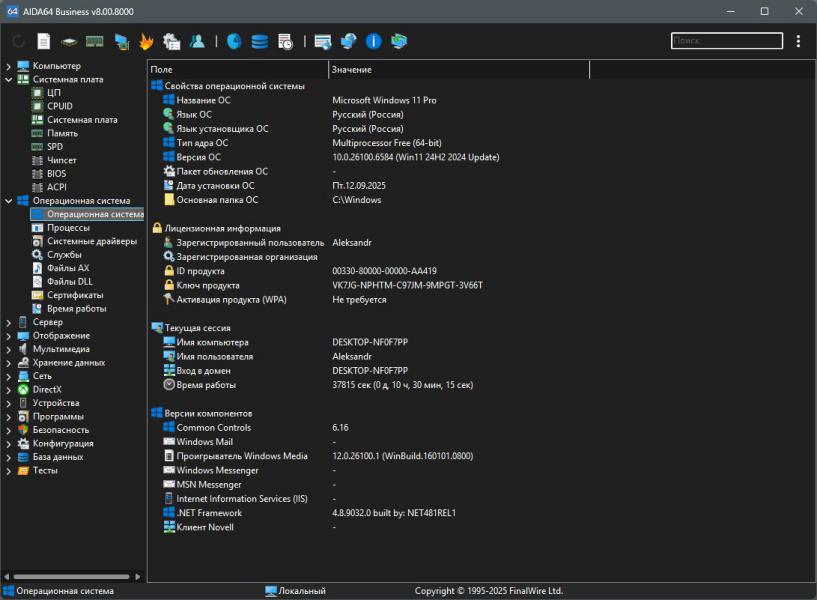Open Процессы in the sidebar tree
The height and width of the screenshot is (600, 817).
68,227
